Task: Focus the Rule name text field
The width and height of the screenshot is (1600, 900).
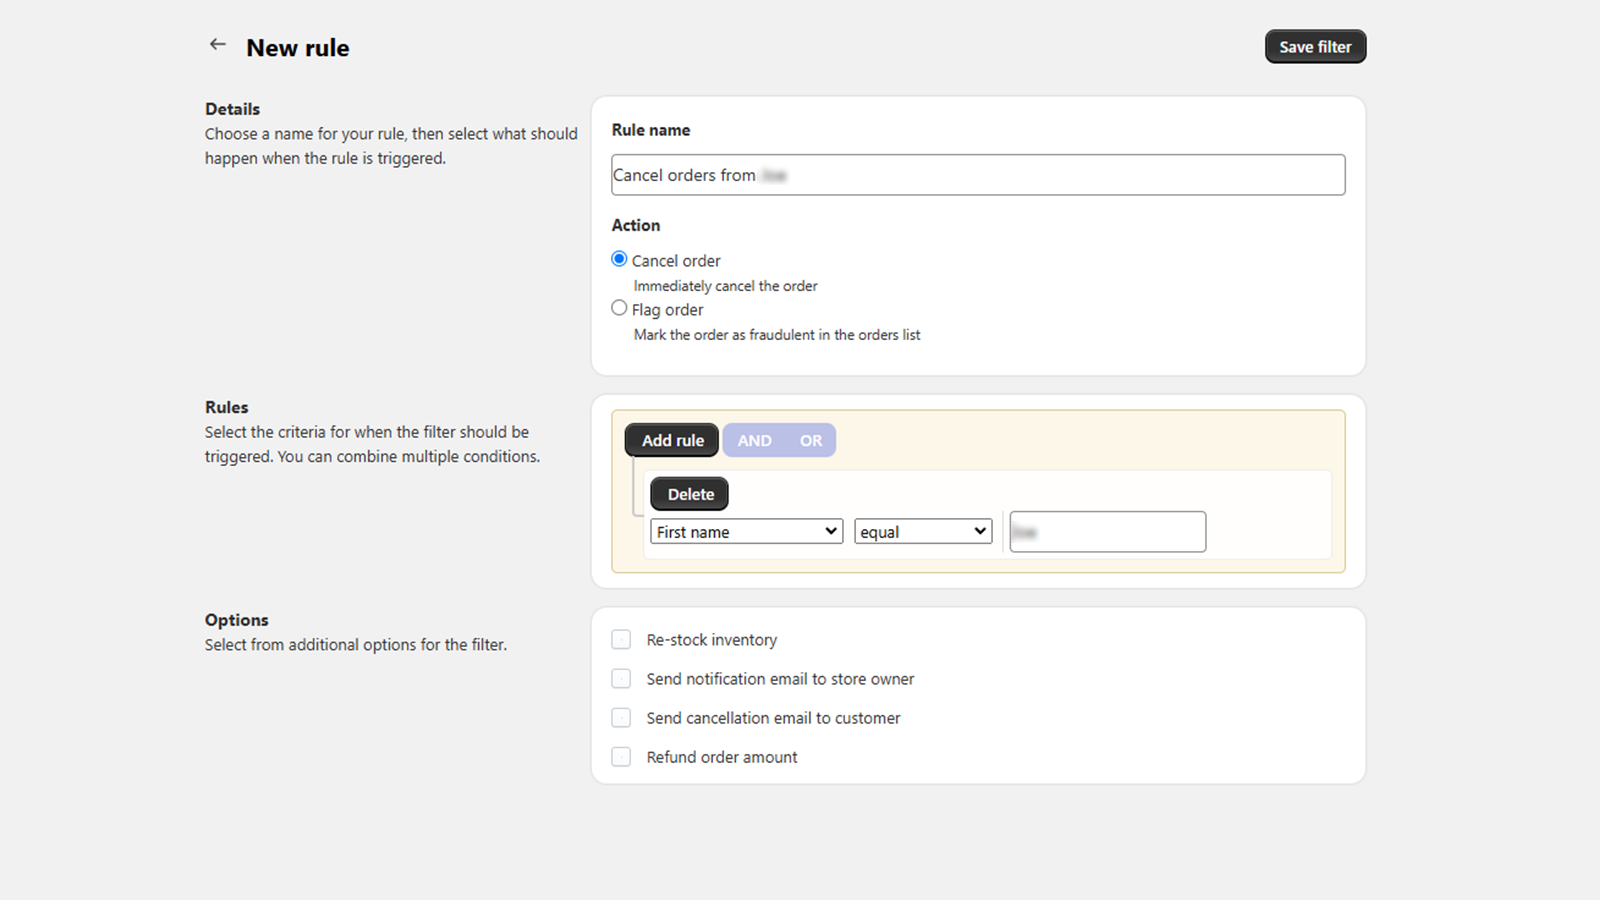Action: pos(977,175)
